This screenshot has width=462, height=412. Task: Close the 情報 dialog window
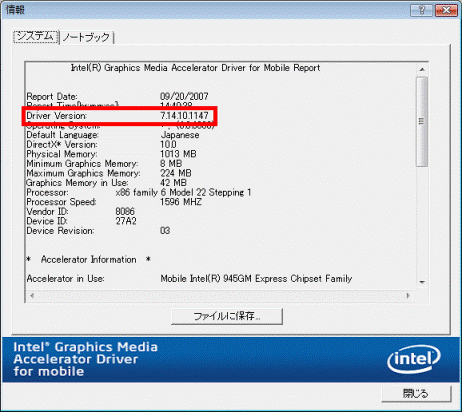(x=446, y=10)
